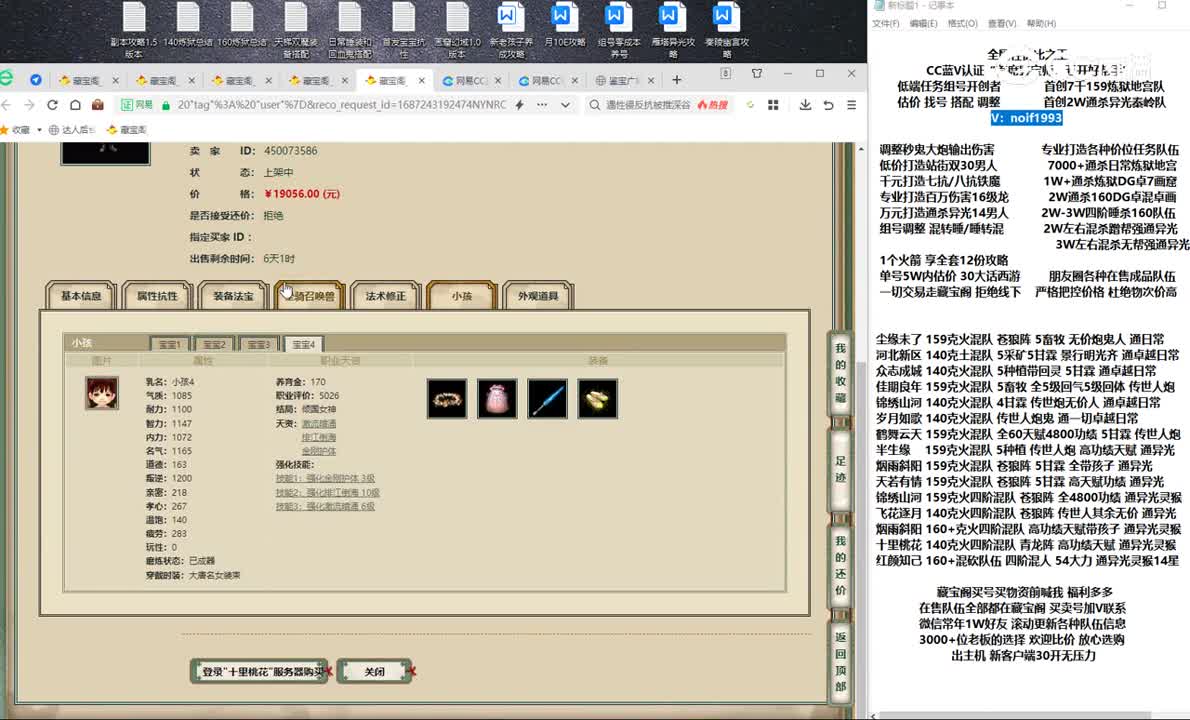Screen dimensions: 1190x720
Task: Click the browser home icon
Action: pyautogui.click(x=75, y=105)
